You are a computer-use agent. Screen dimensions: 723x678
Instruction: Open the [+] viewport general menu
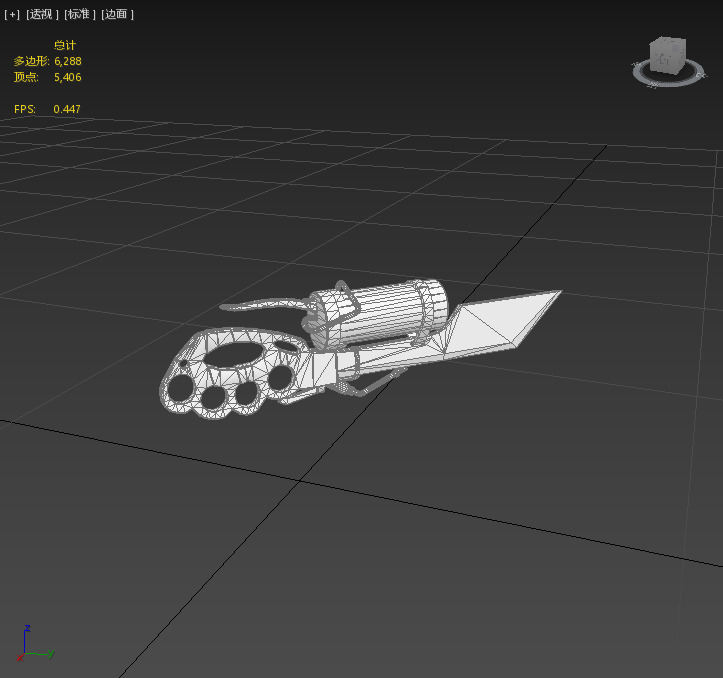pos(12,14)
